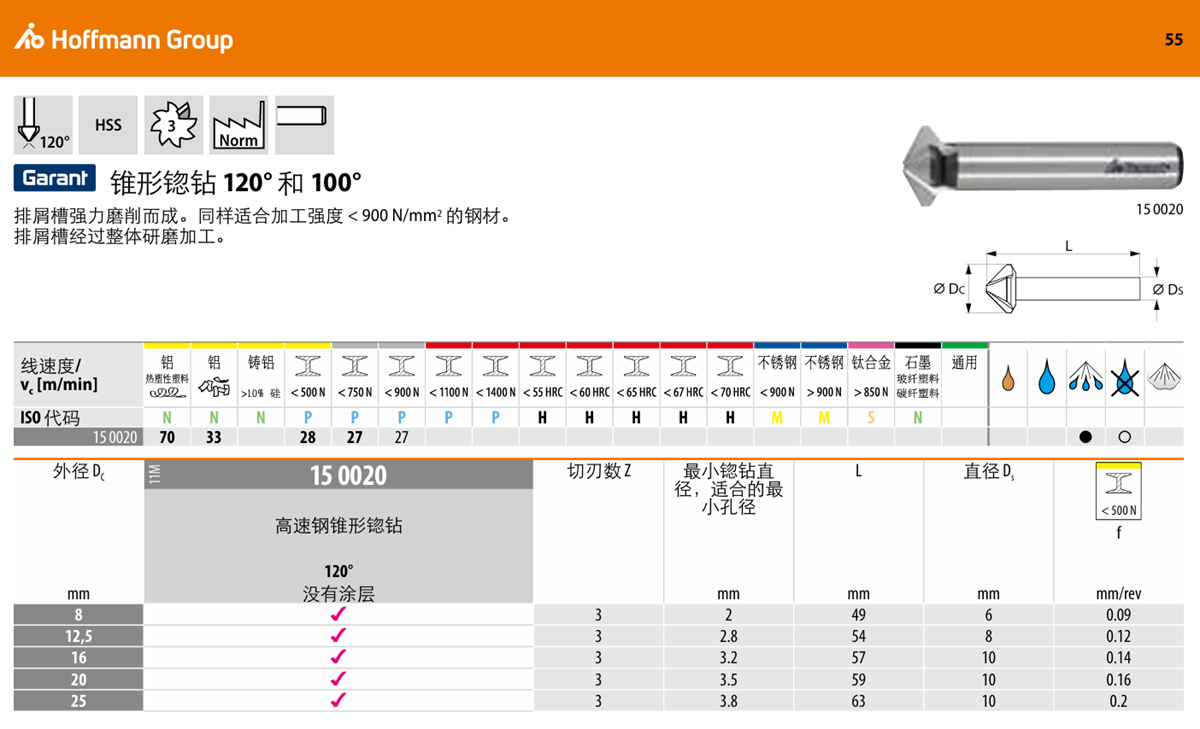
Task: Click the steel beam icon above "< 500 N" in speed table
Action: click(x=308, y=366)
